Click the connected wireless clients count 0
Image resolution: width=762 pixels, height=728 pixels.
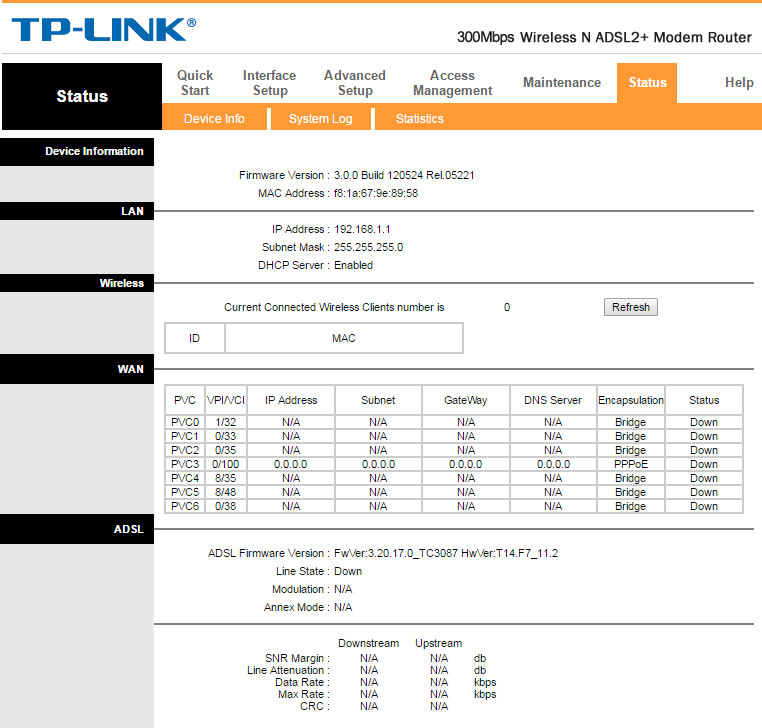(507, 307)
